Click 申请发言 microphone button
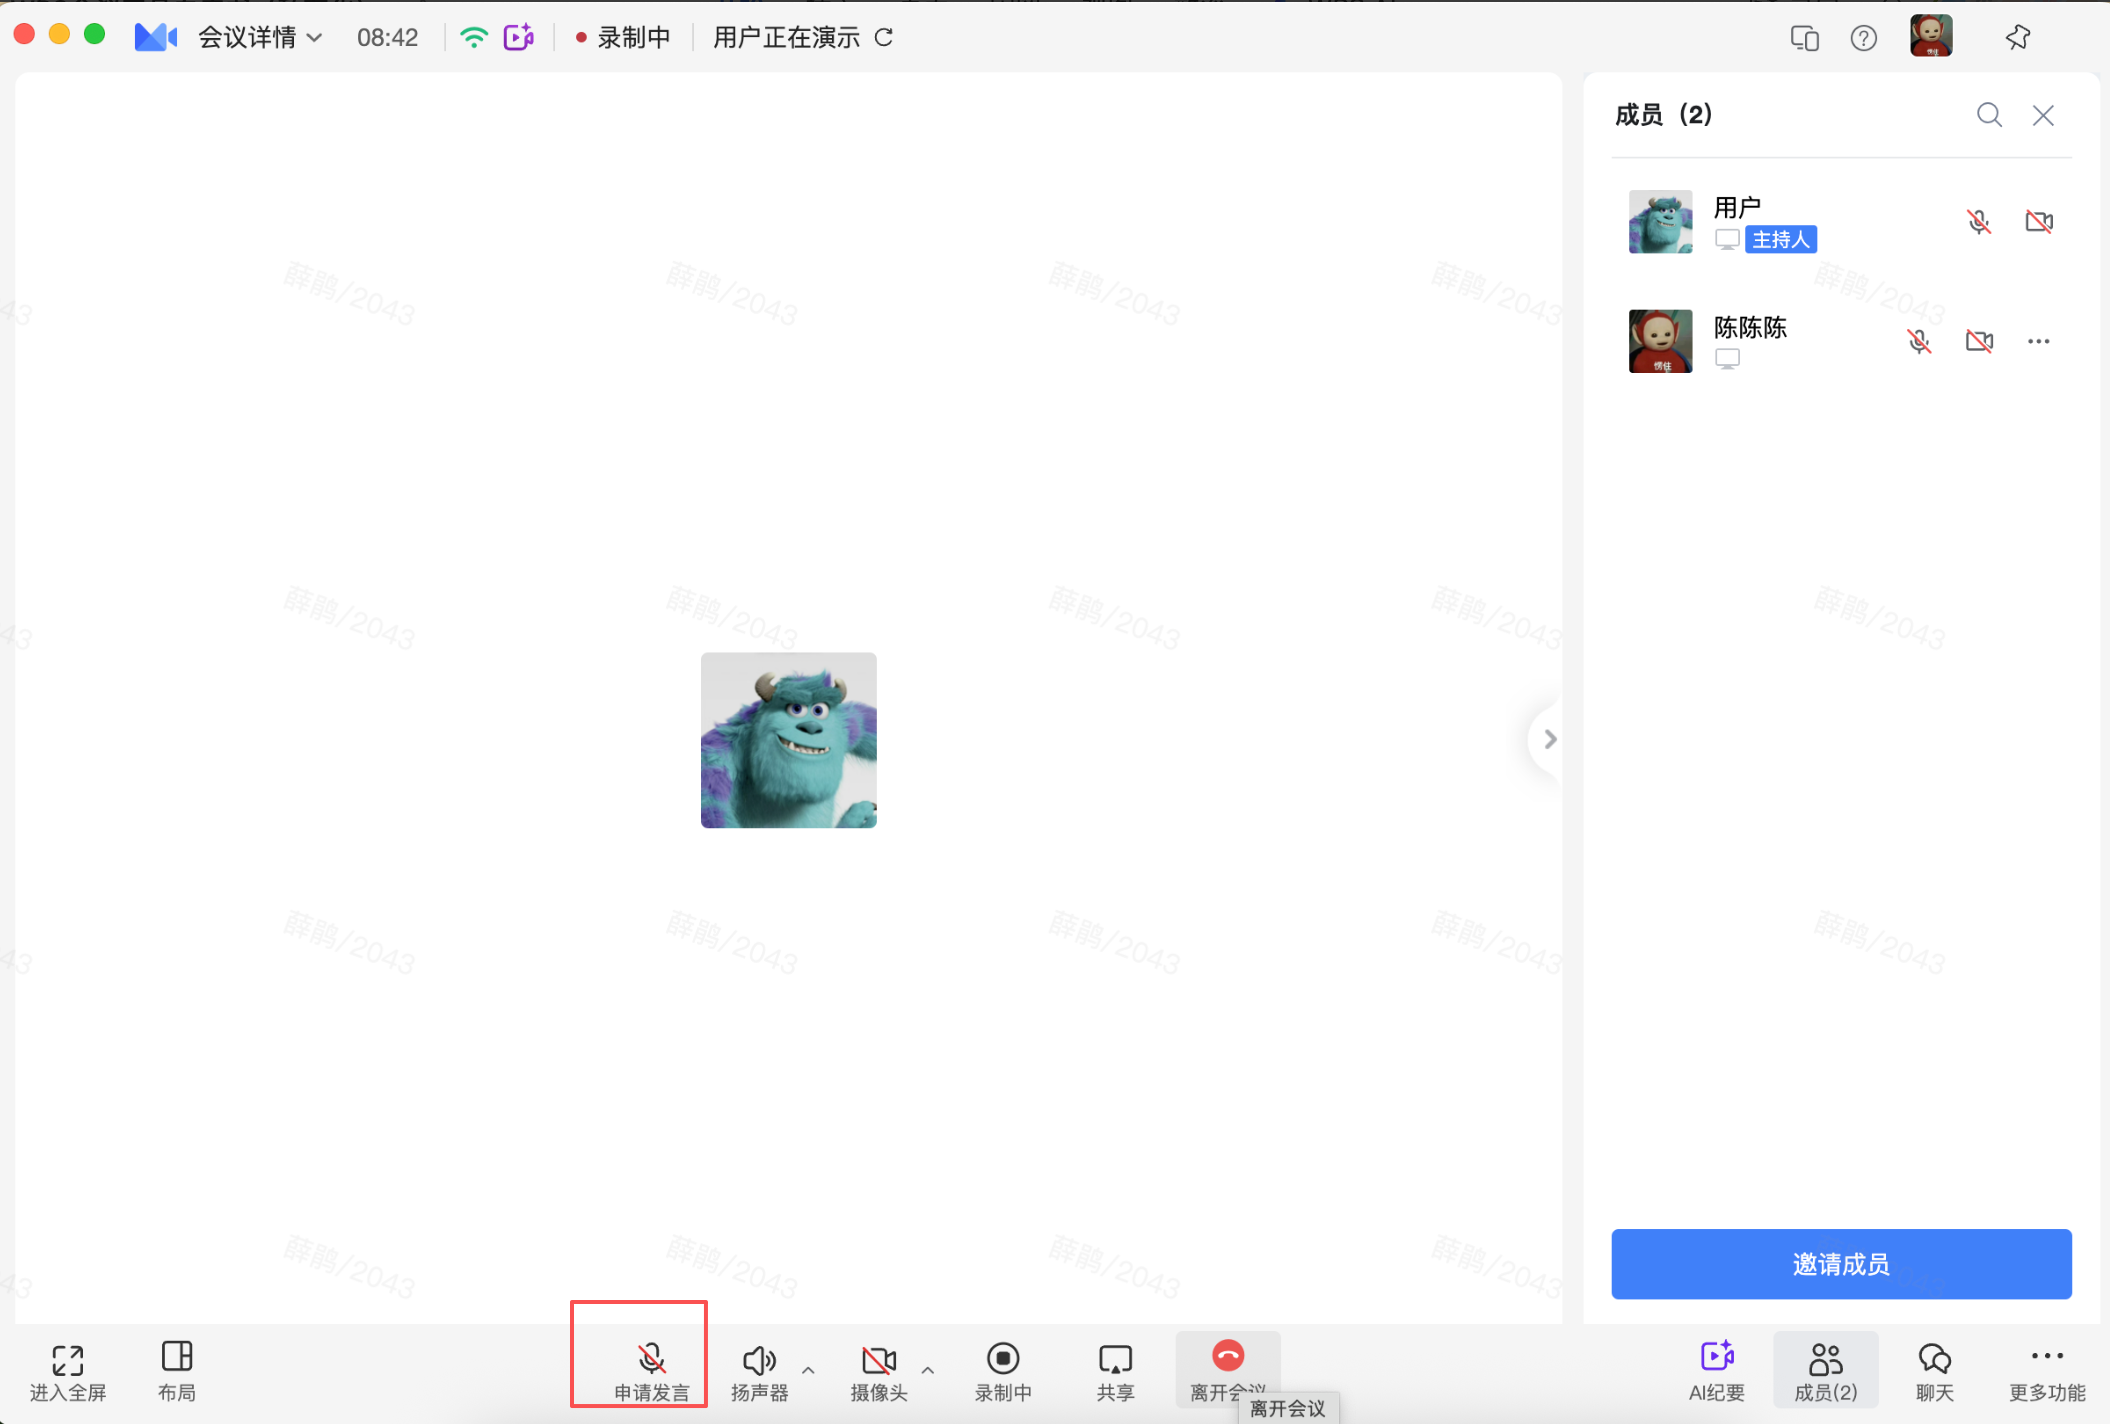 pyautogui.click(x=651, y=1371)
